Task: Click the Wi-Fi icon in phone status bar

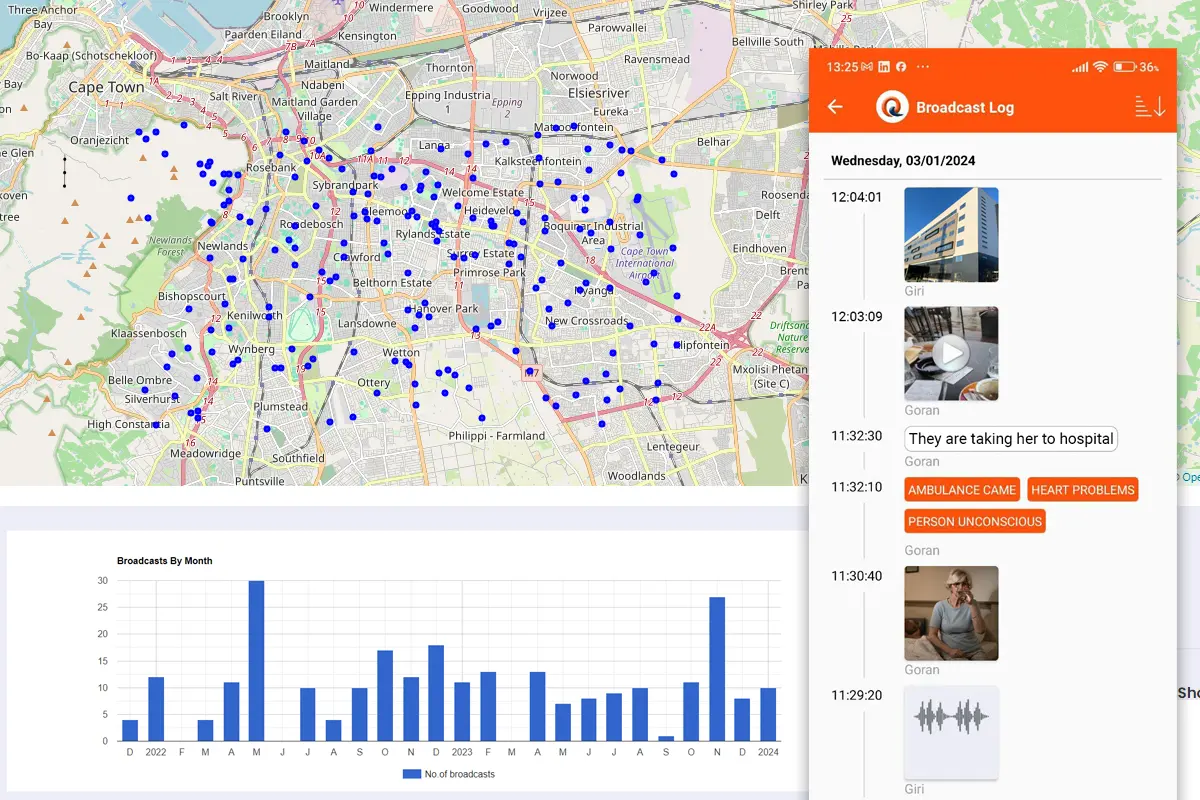Action: [x=1100, y=67]
